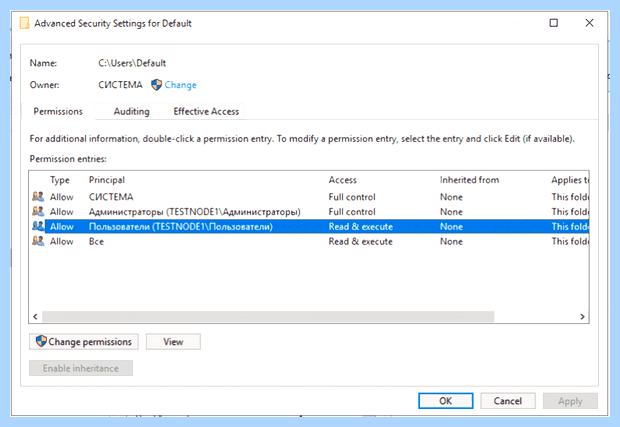The image size is (620, 427).
Task: Click None inherited value in СИСТЕМА row
Action: tap(451, 197)
